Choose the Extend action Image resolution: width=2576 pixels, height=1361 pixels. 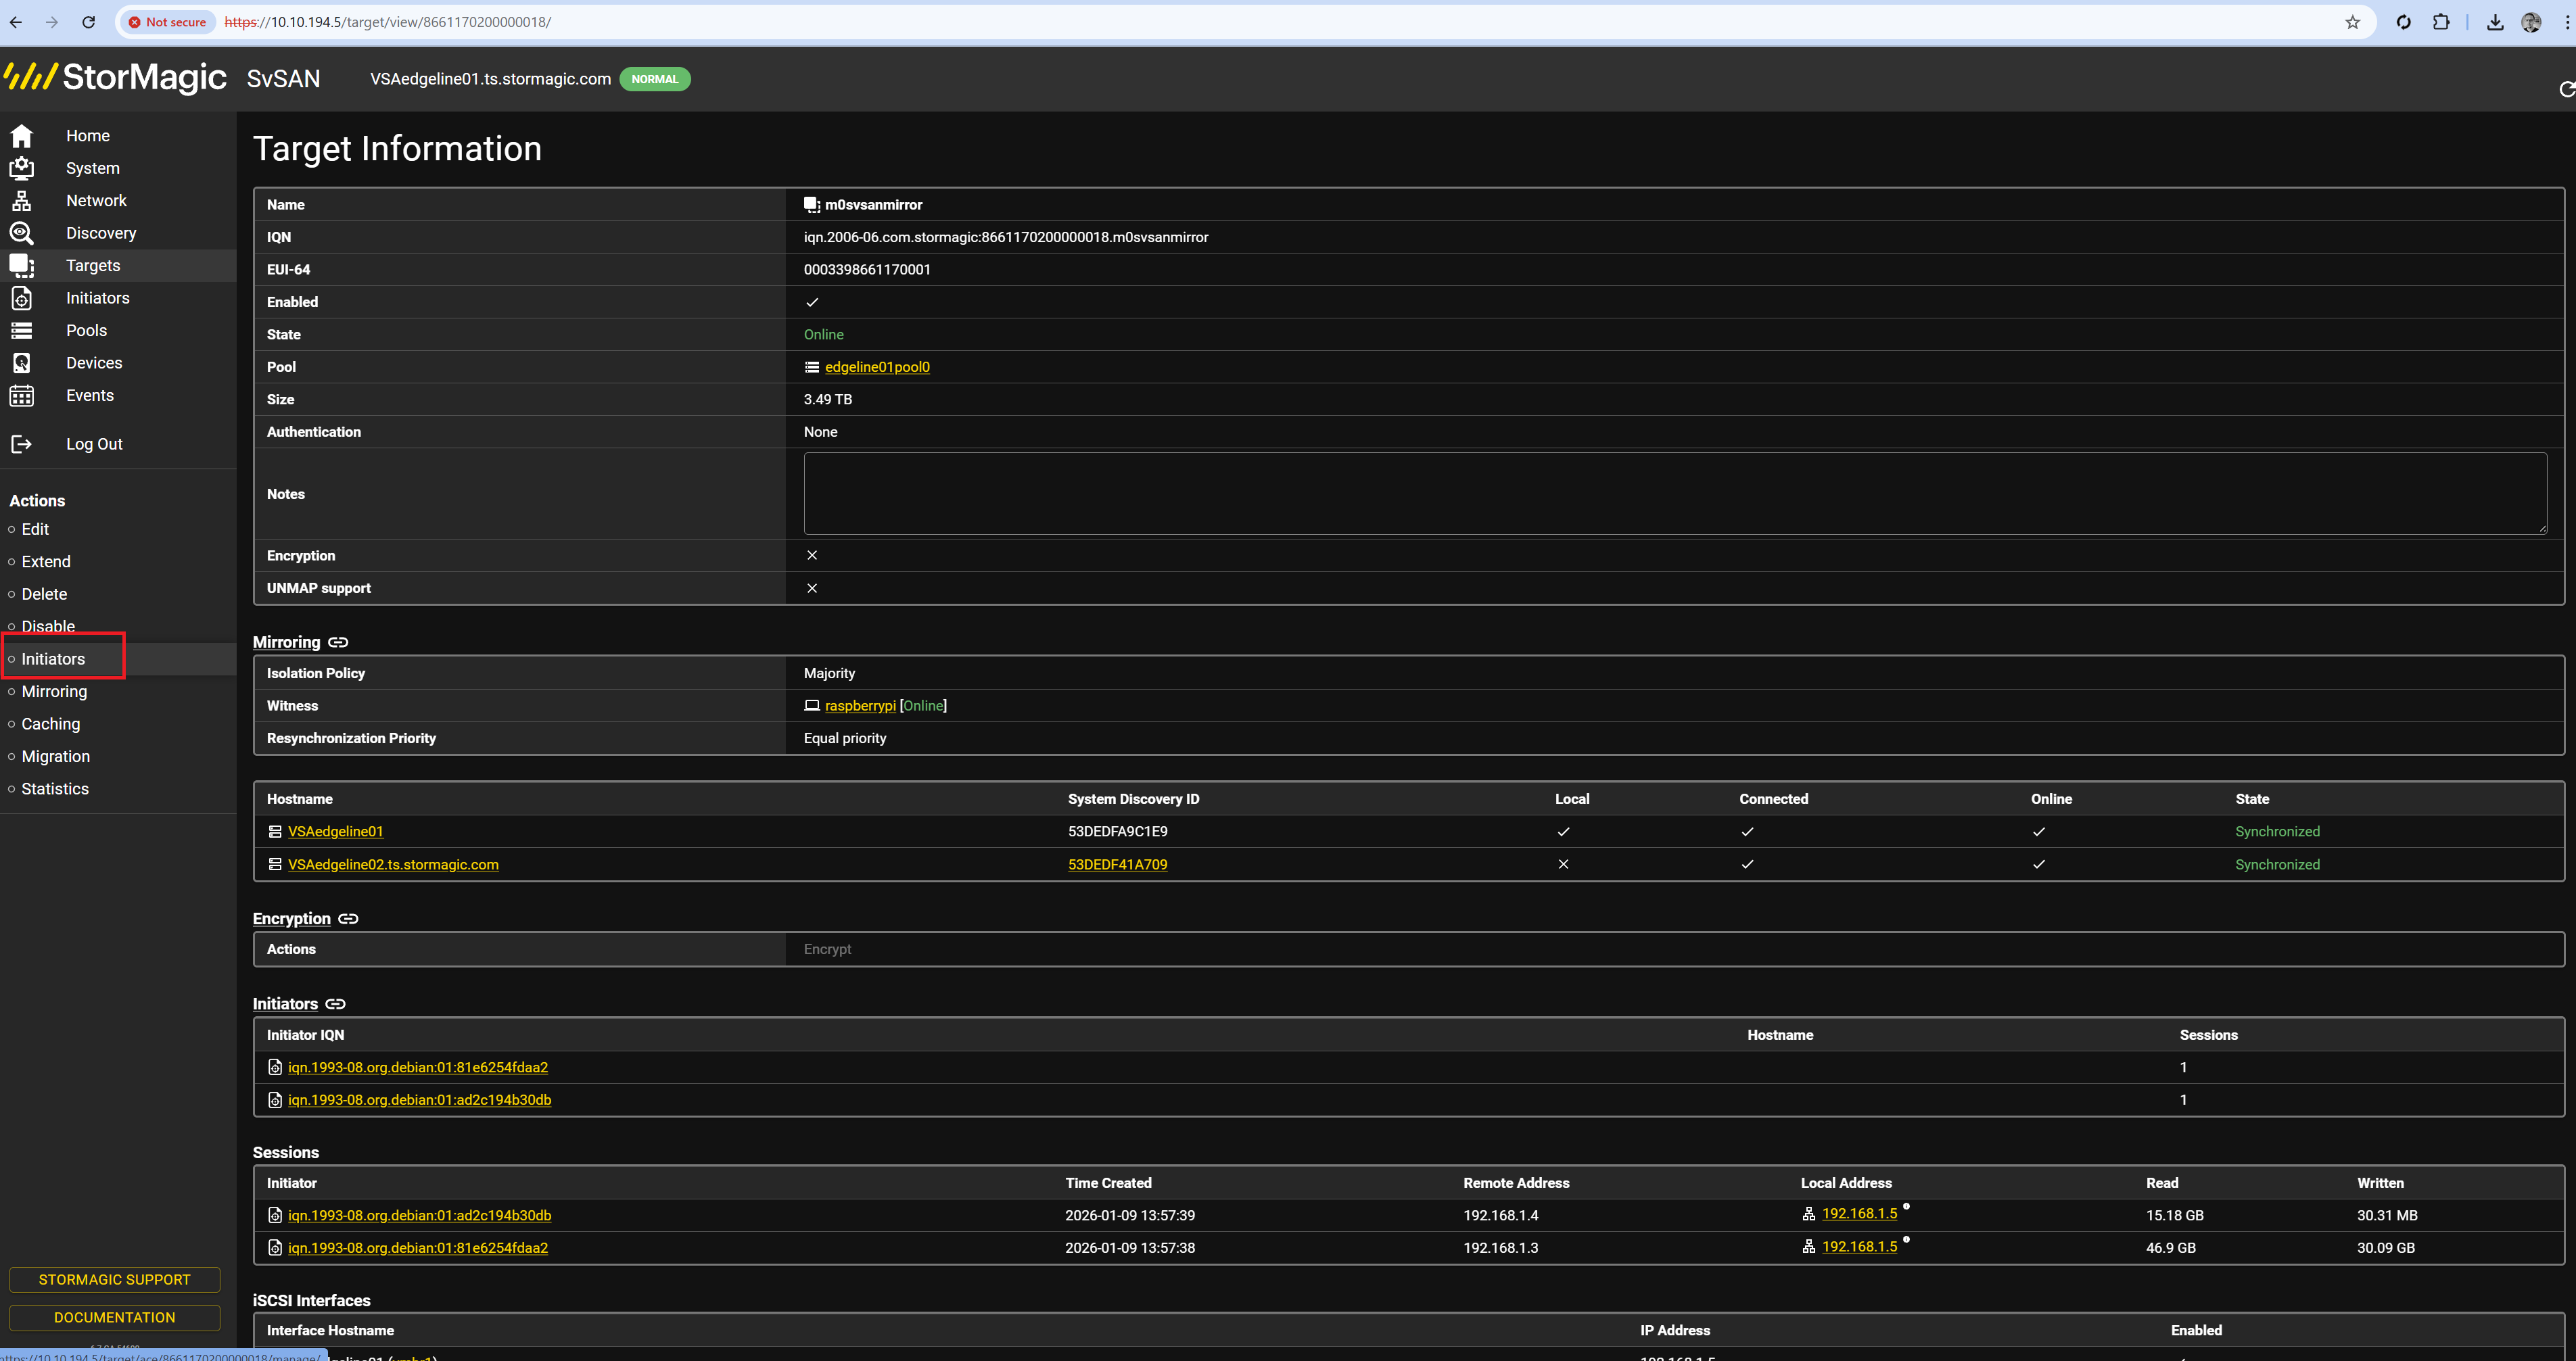click(46, 562)
